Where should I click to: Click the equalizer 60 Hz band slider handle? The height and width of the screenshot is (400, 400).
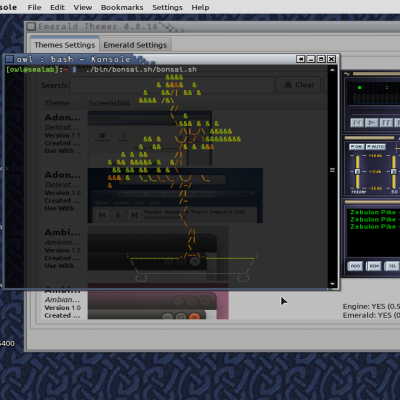[x=394, y=171]
